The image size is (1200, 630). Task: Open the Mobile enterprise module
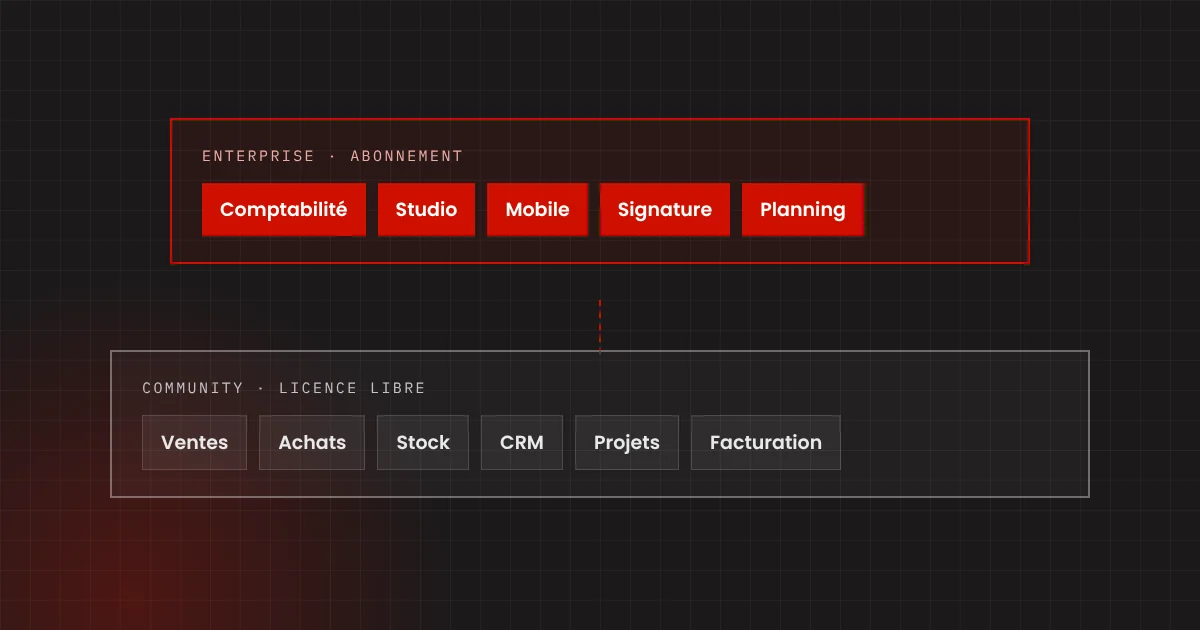pyautogui.click(x=537, y=210)
